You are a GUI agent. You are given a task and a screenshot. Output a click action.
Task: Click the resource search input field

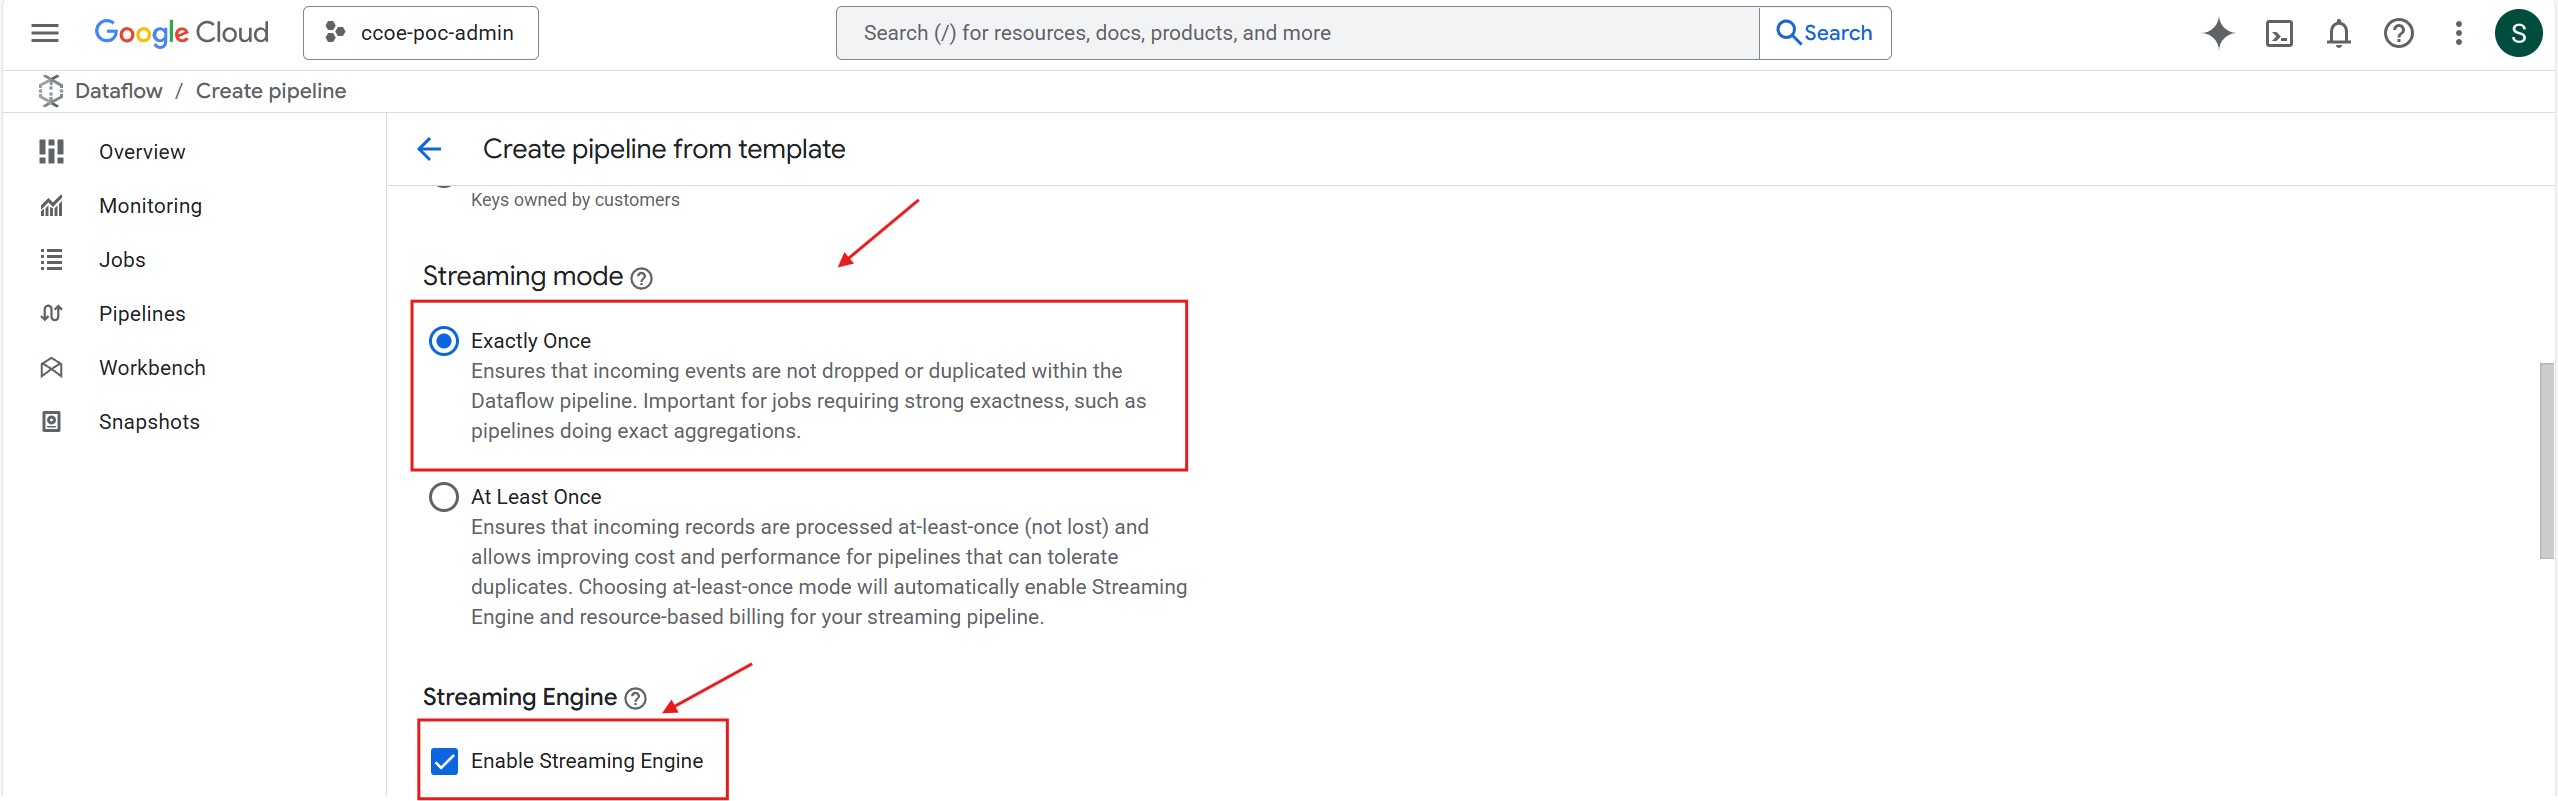[x=1296, y=33]
